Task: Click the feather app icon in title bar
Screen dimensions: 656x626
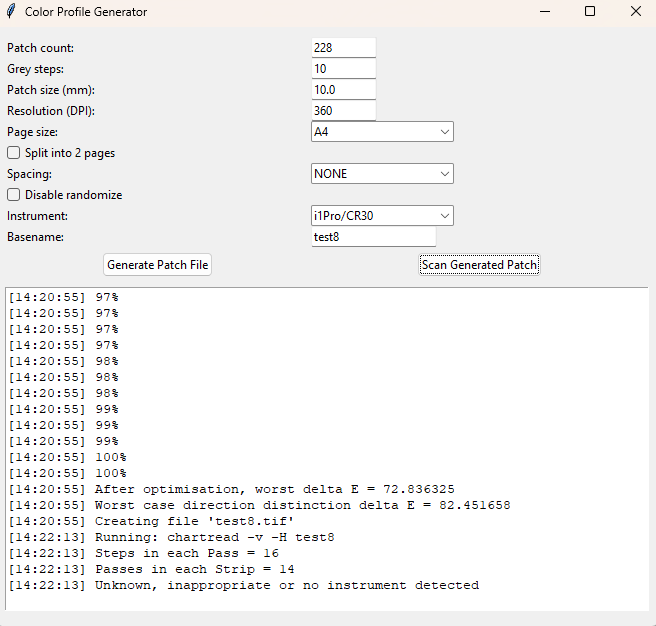Action: click(x=12, y=12)
